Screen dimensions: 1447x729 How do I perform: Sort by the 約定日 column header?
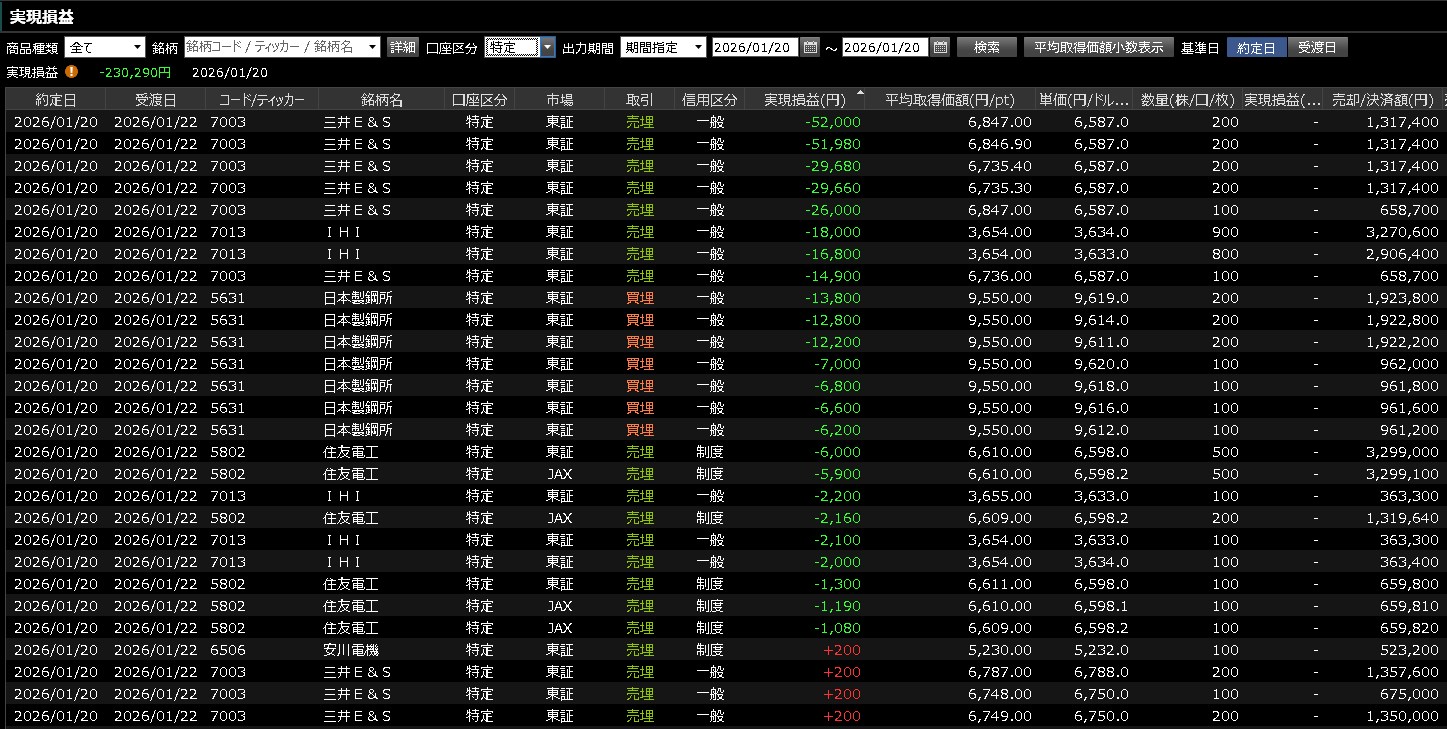click(x=55, y=99)
